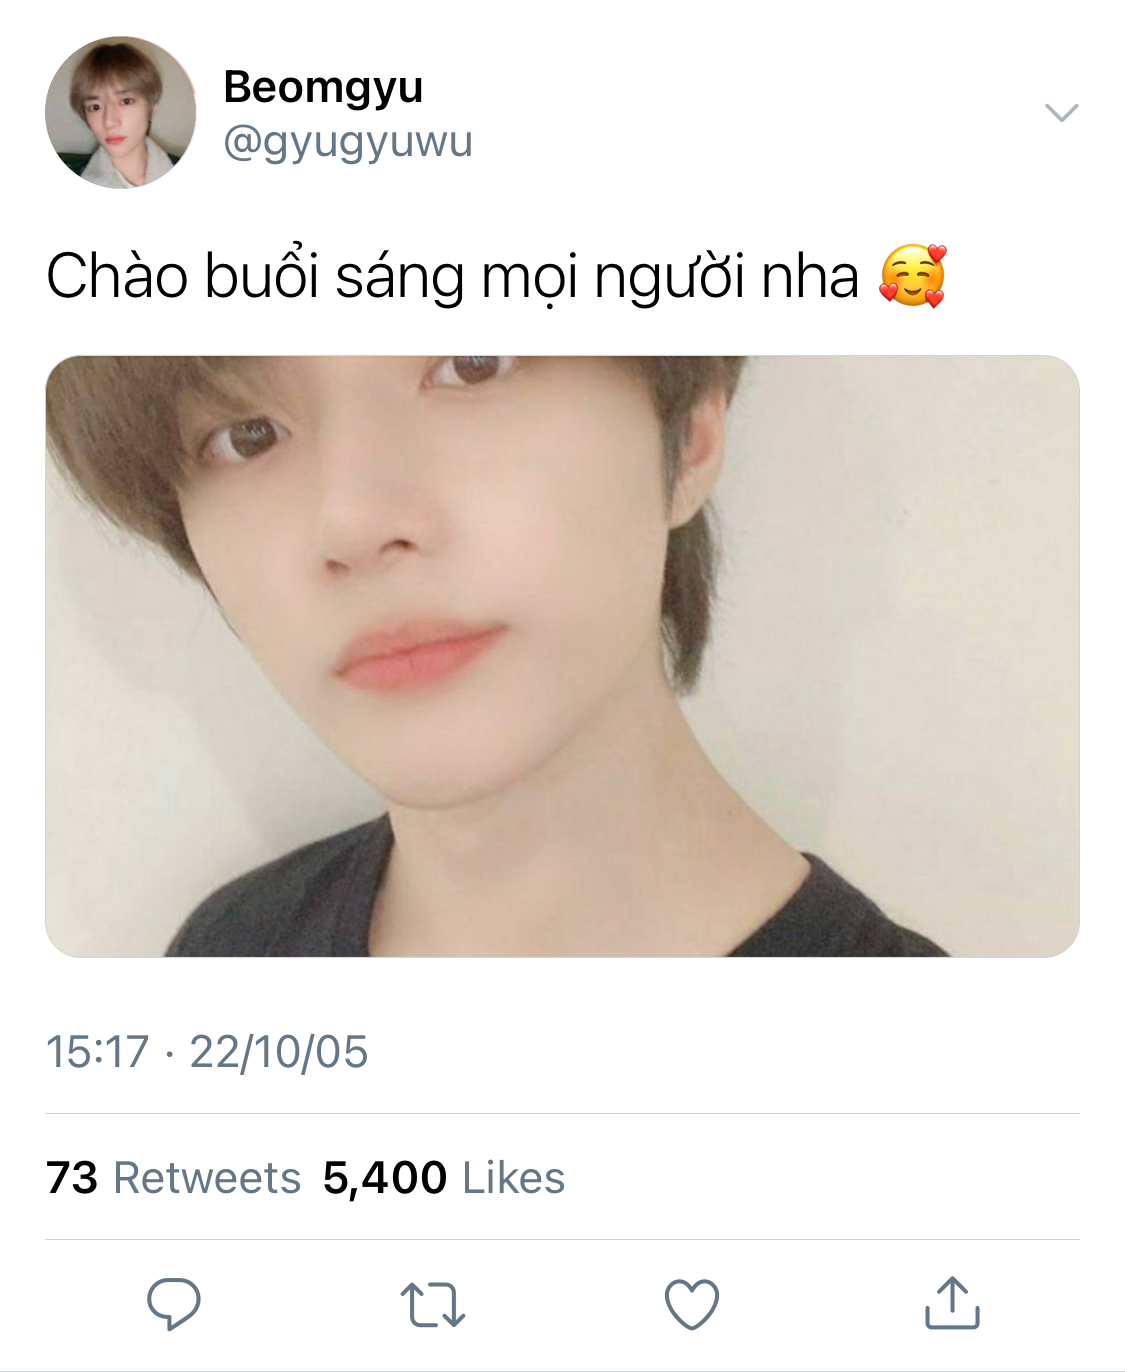Click the word nha in the tweet
Screen dimensions: 1125x1372
click(x=810, y=277)
